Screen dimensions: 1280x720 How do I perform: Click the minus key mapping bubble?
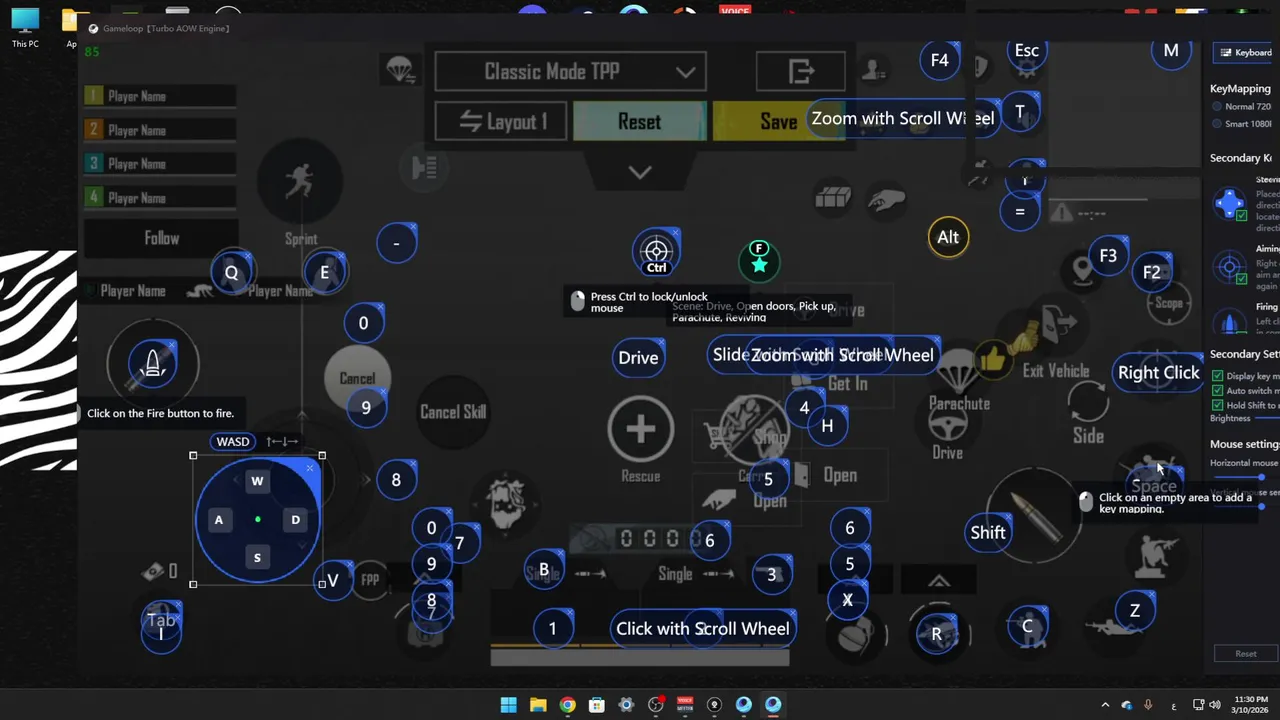click(396, 243)
